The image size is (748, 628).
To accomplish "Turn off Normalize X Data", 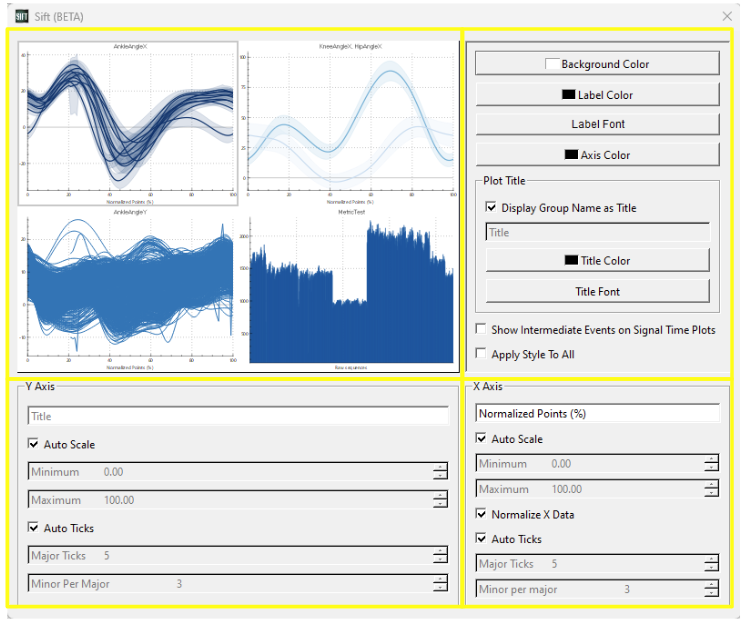I will click(482, 514).
